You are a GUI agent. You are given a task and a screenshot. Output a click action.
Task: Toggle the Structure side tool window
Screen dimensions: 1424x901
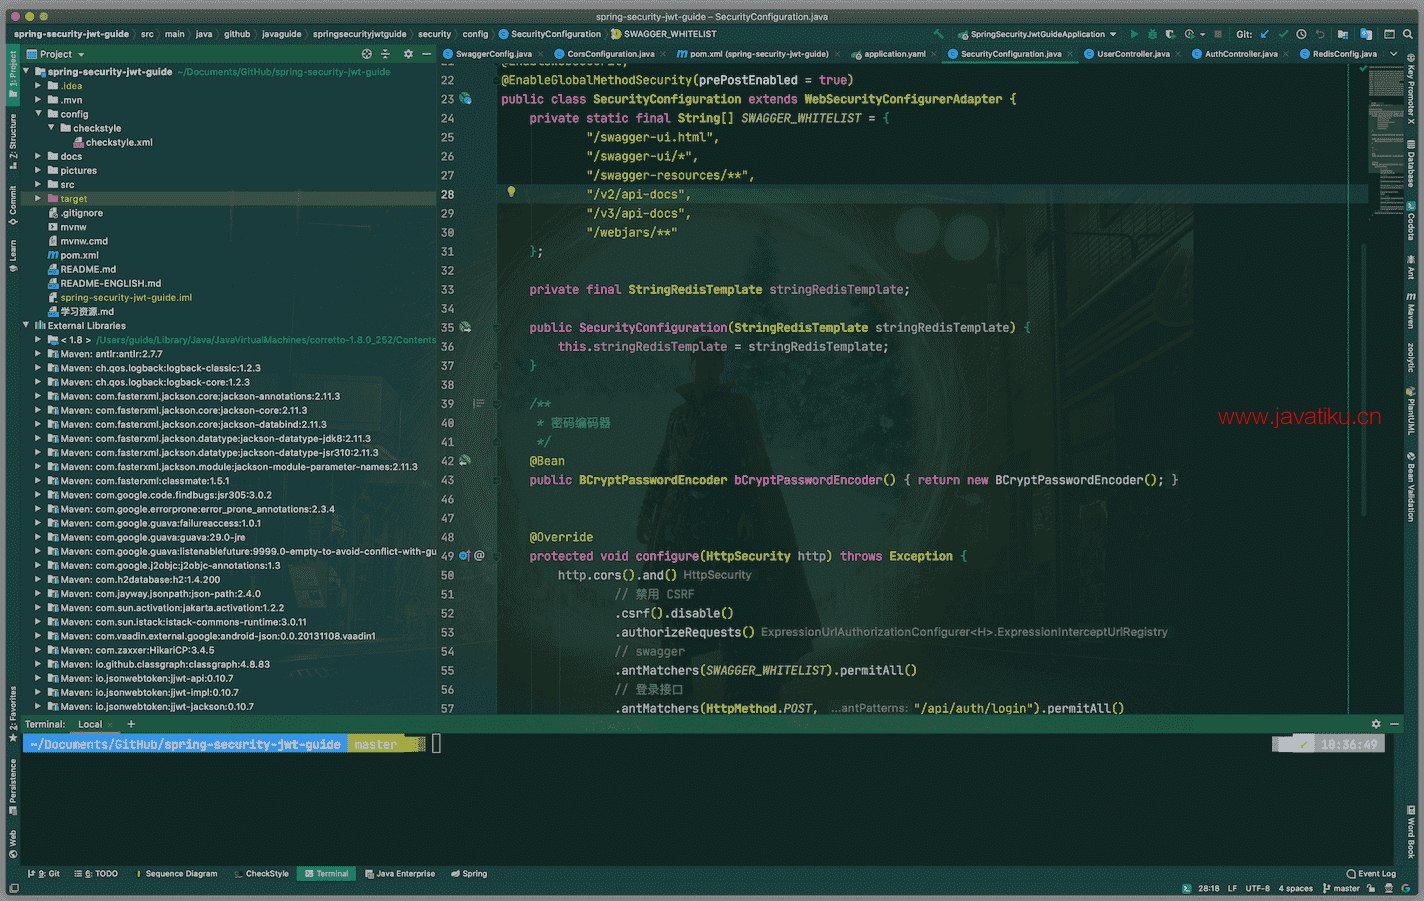click(x=13, y=140)
